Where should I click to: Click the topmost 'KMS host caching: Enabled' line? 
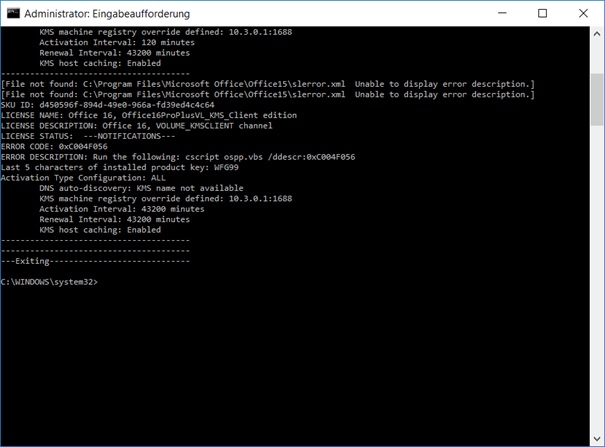pyautogui.click(x=100, y=63)
